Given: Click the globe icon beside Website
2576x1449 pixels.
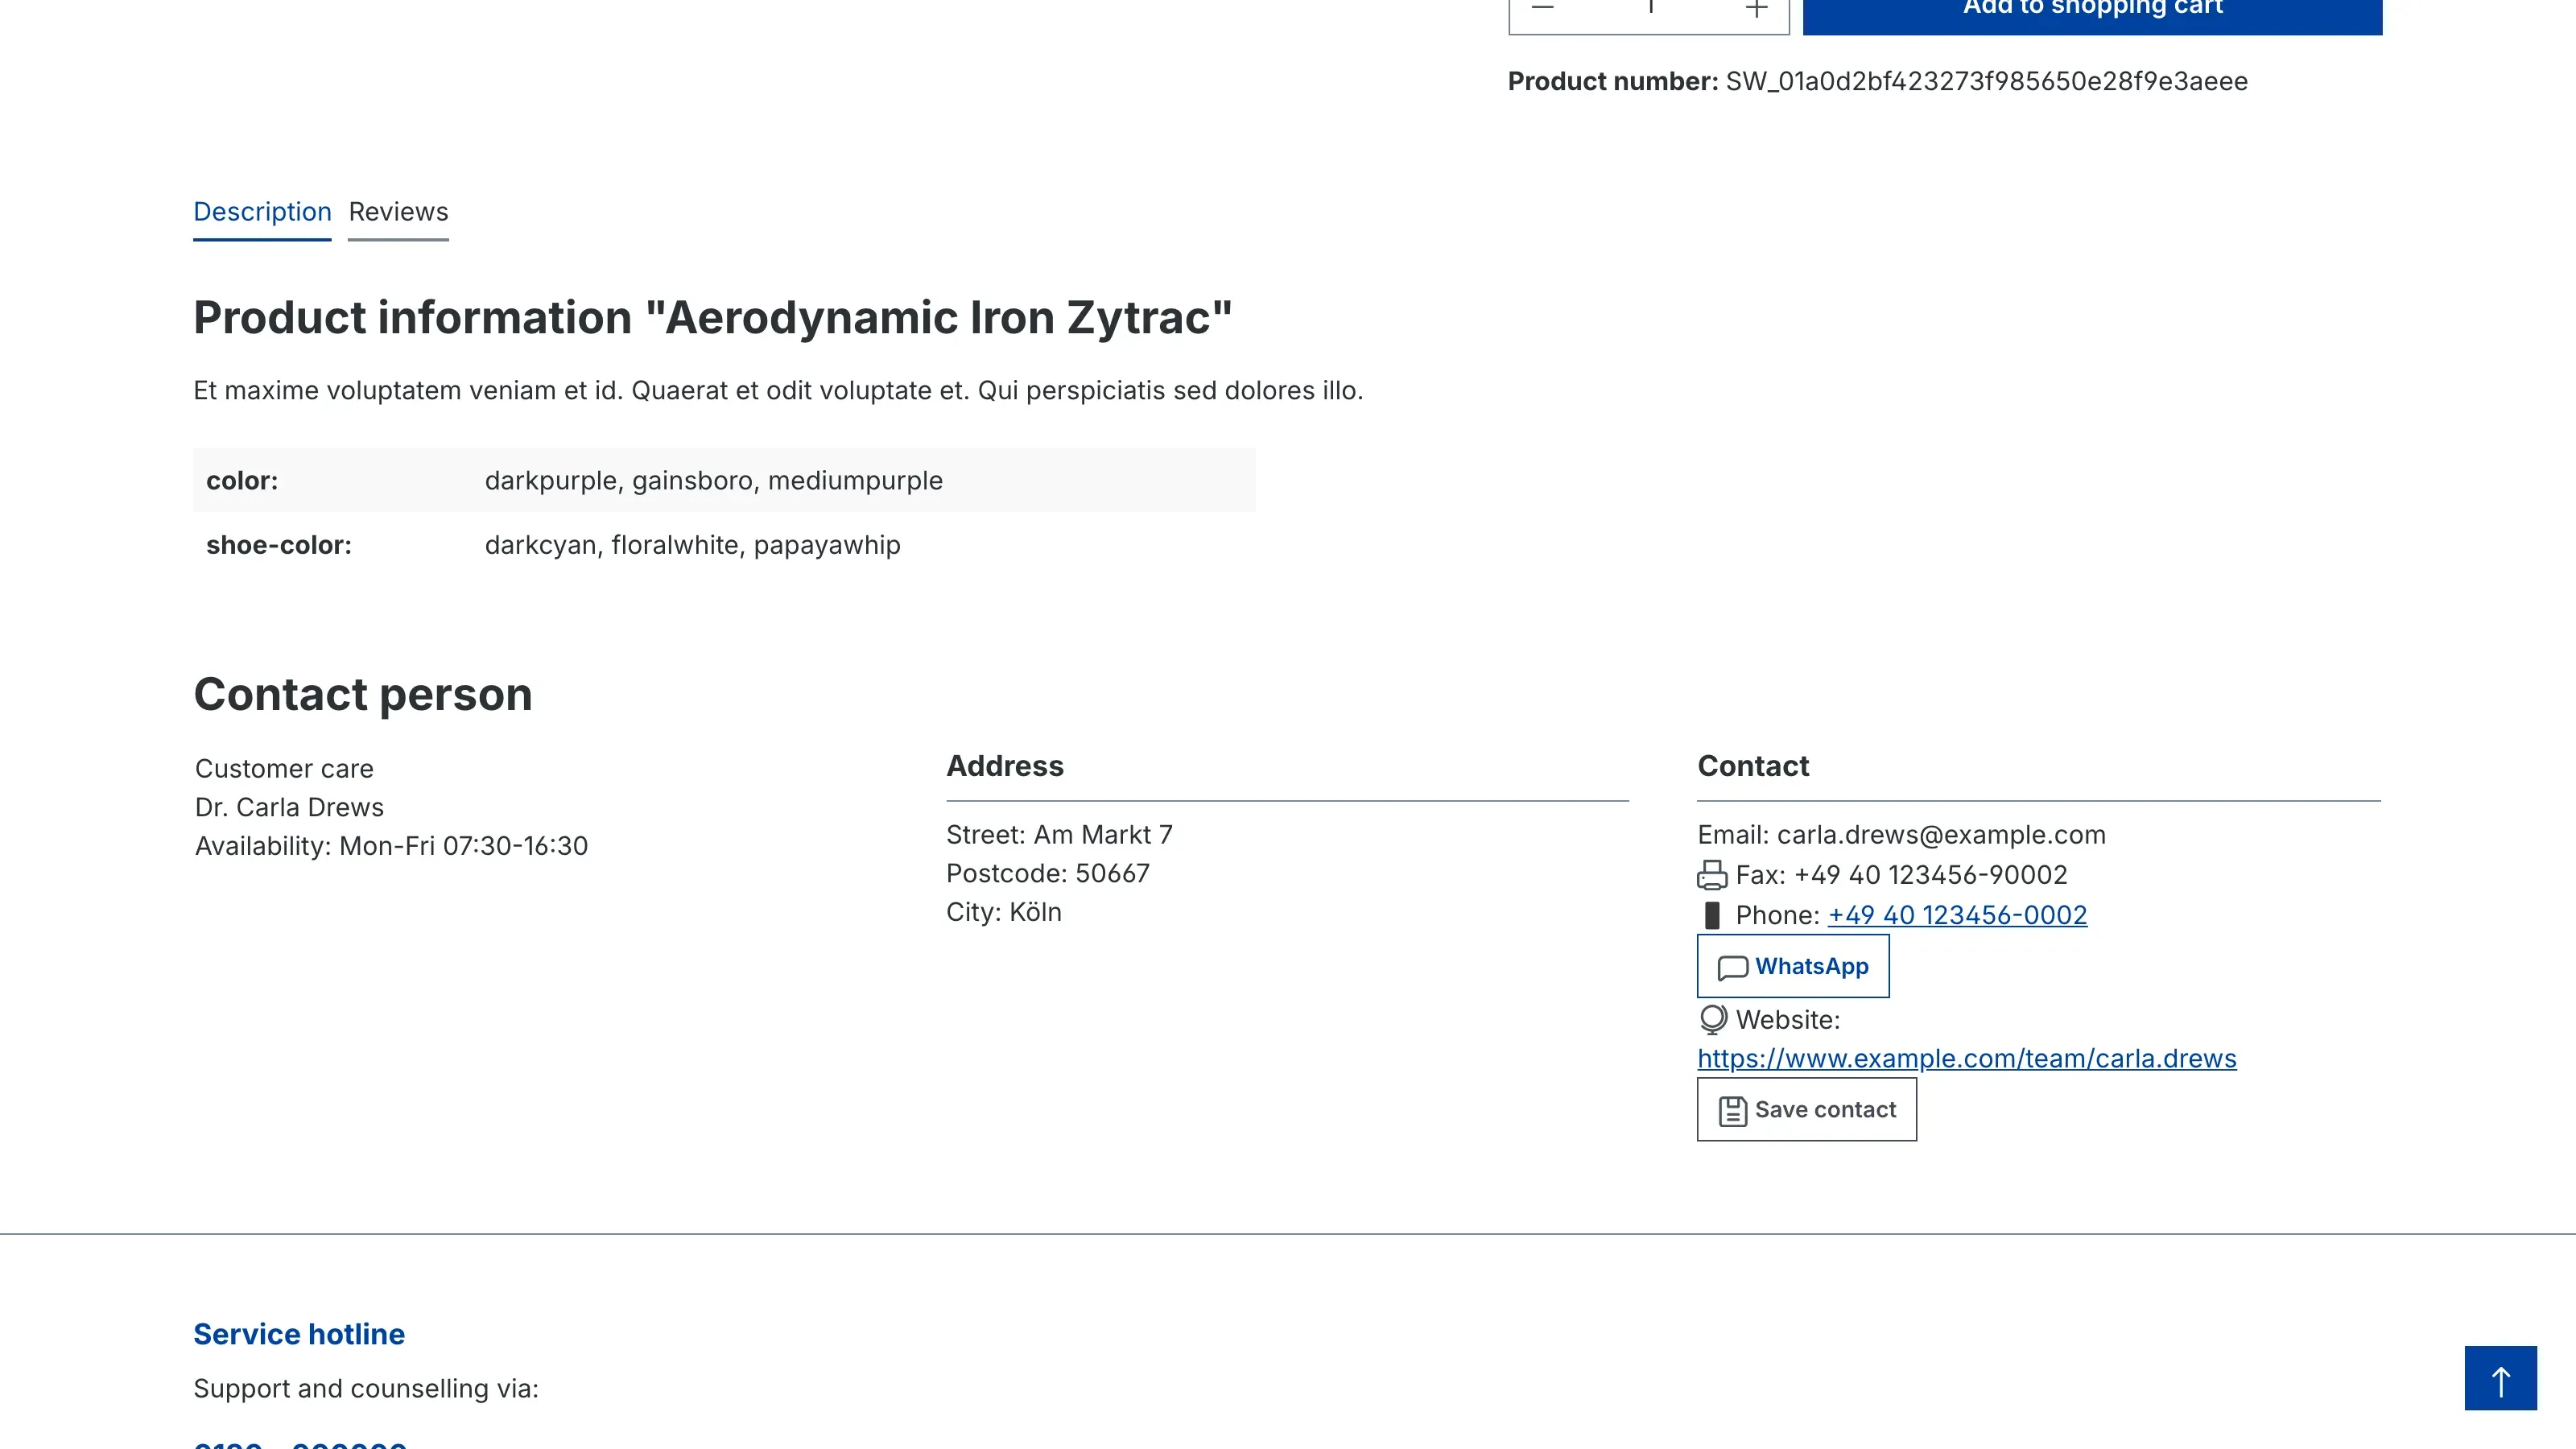Looking at the screenshot, I should [x=1713, y=1019].
